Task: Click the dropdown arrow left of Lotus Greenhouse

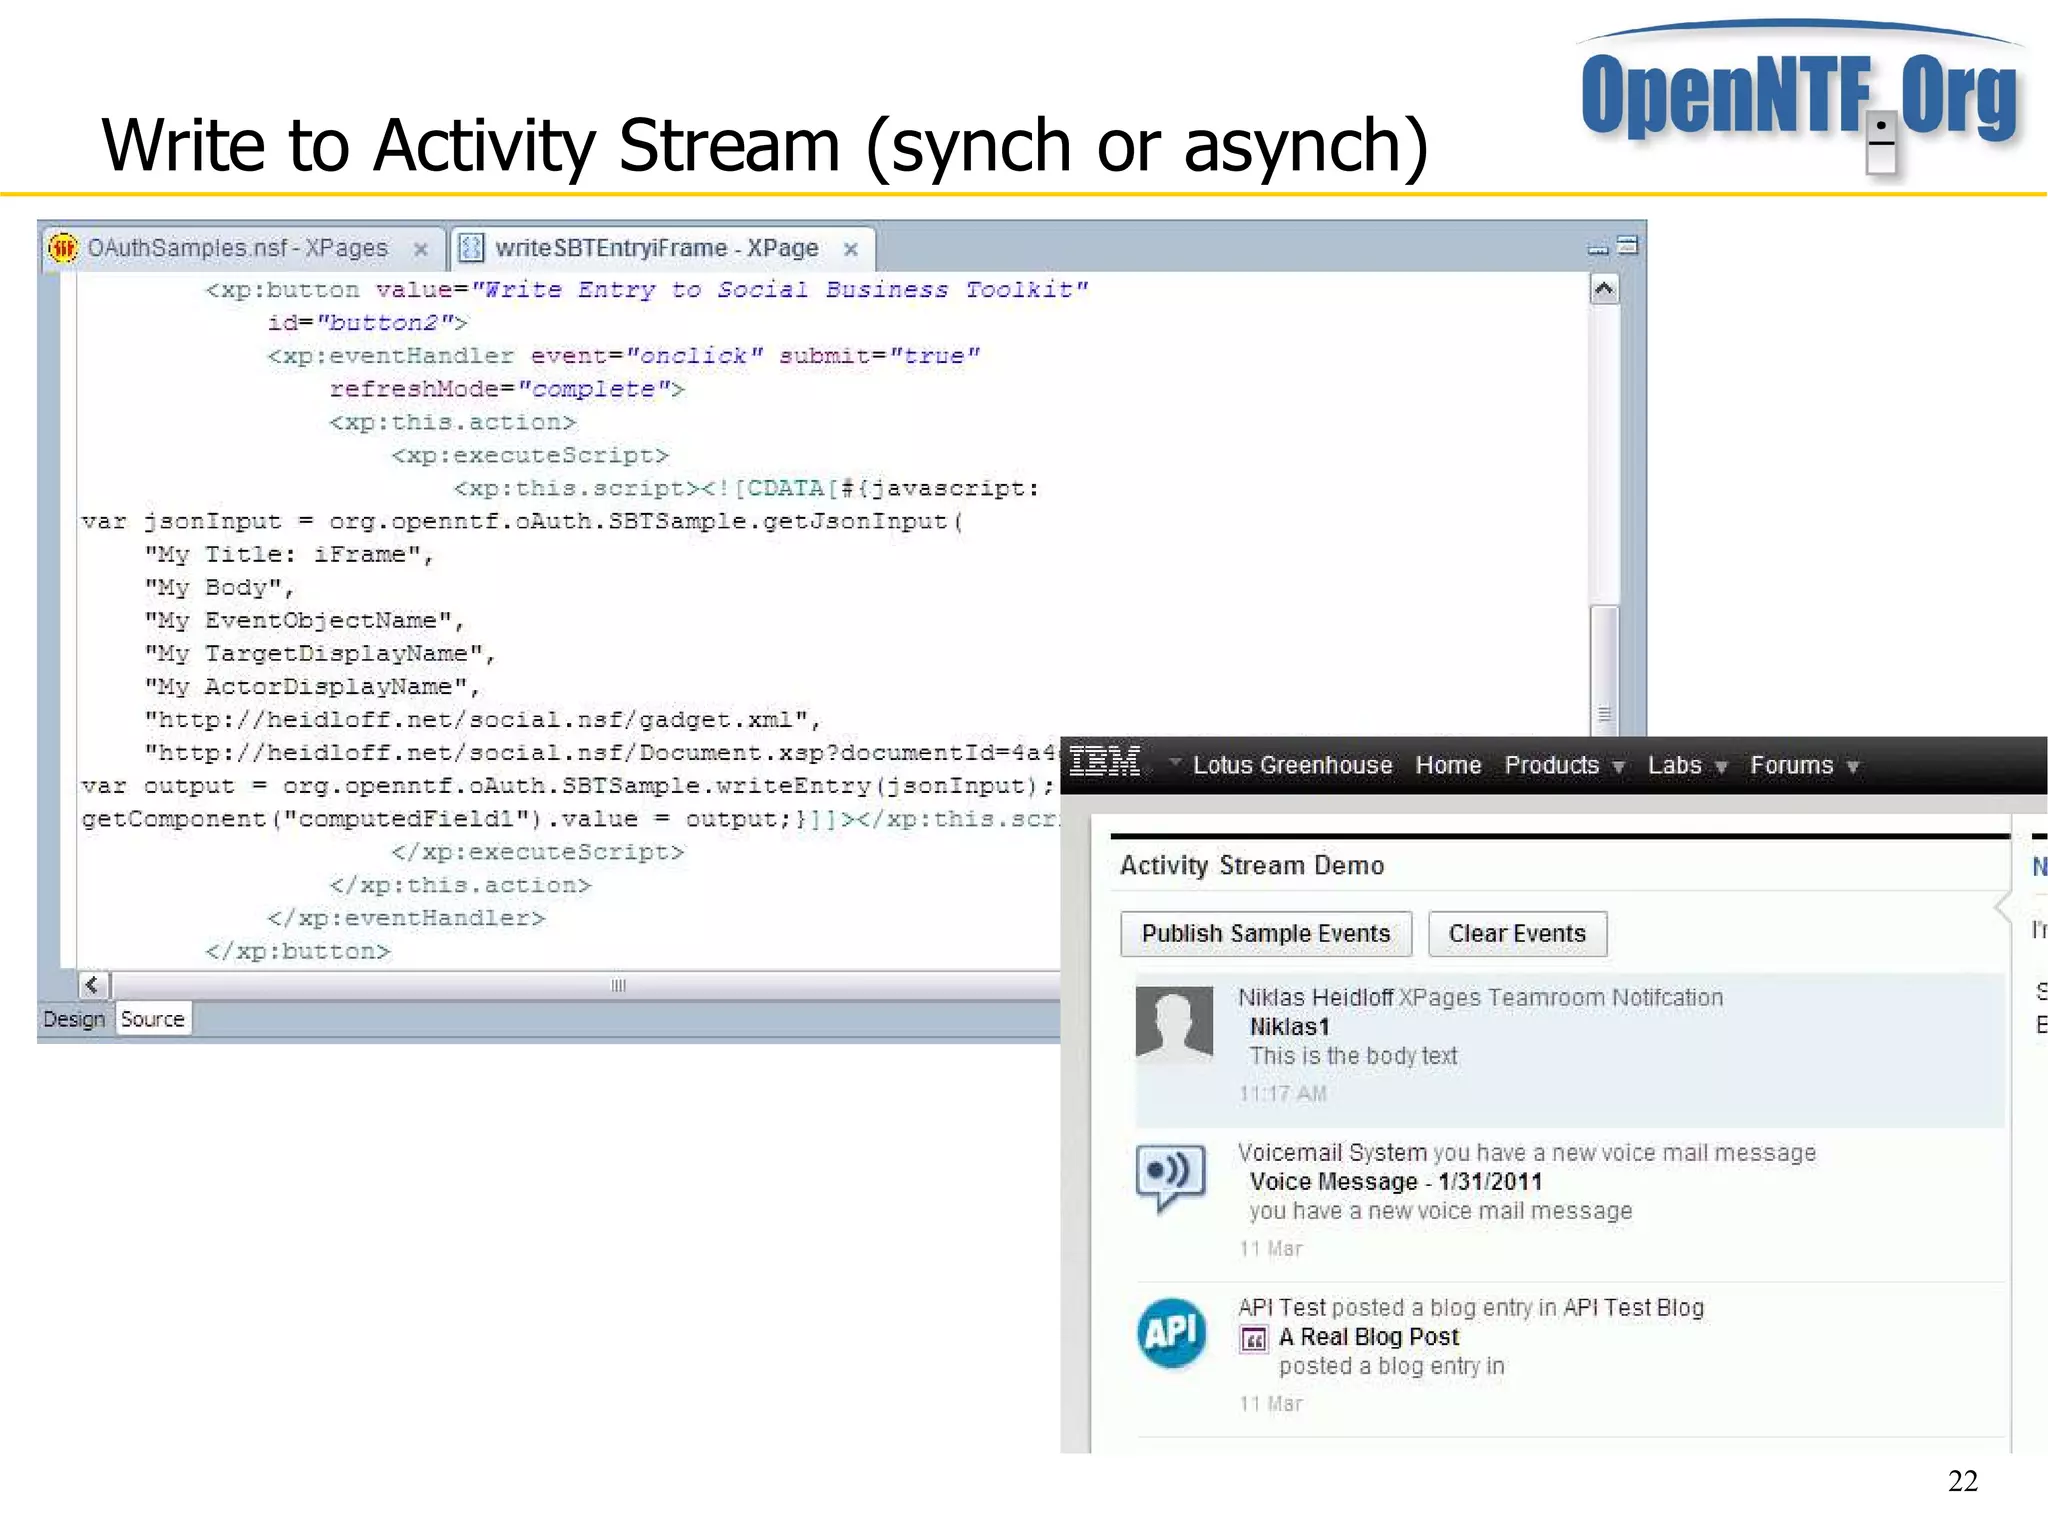Action: [1175, 762]
